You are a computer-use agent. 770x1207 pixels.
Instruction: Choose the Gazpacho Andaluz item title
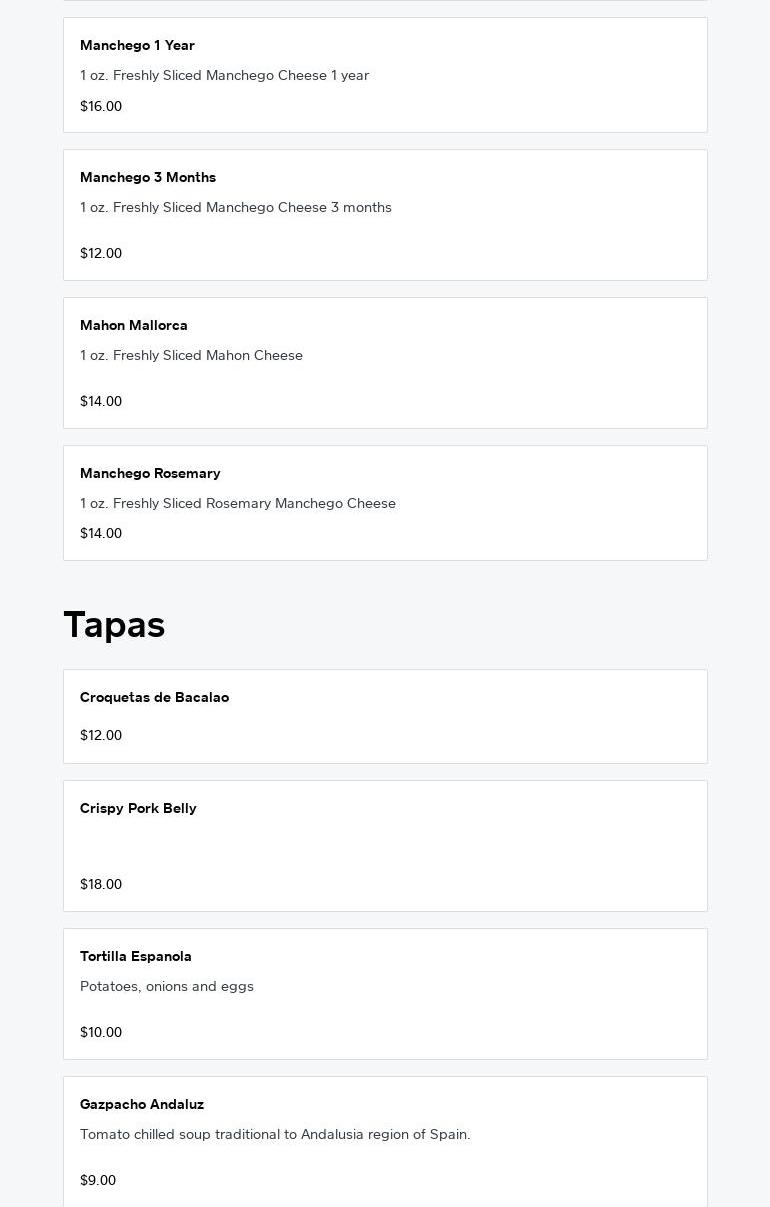point(142,1104)
